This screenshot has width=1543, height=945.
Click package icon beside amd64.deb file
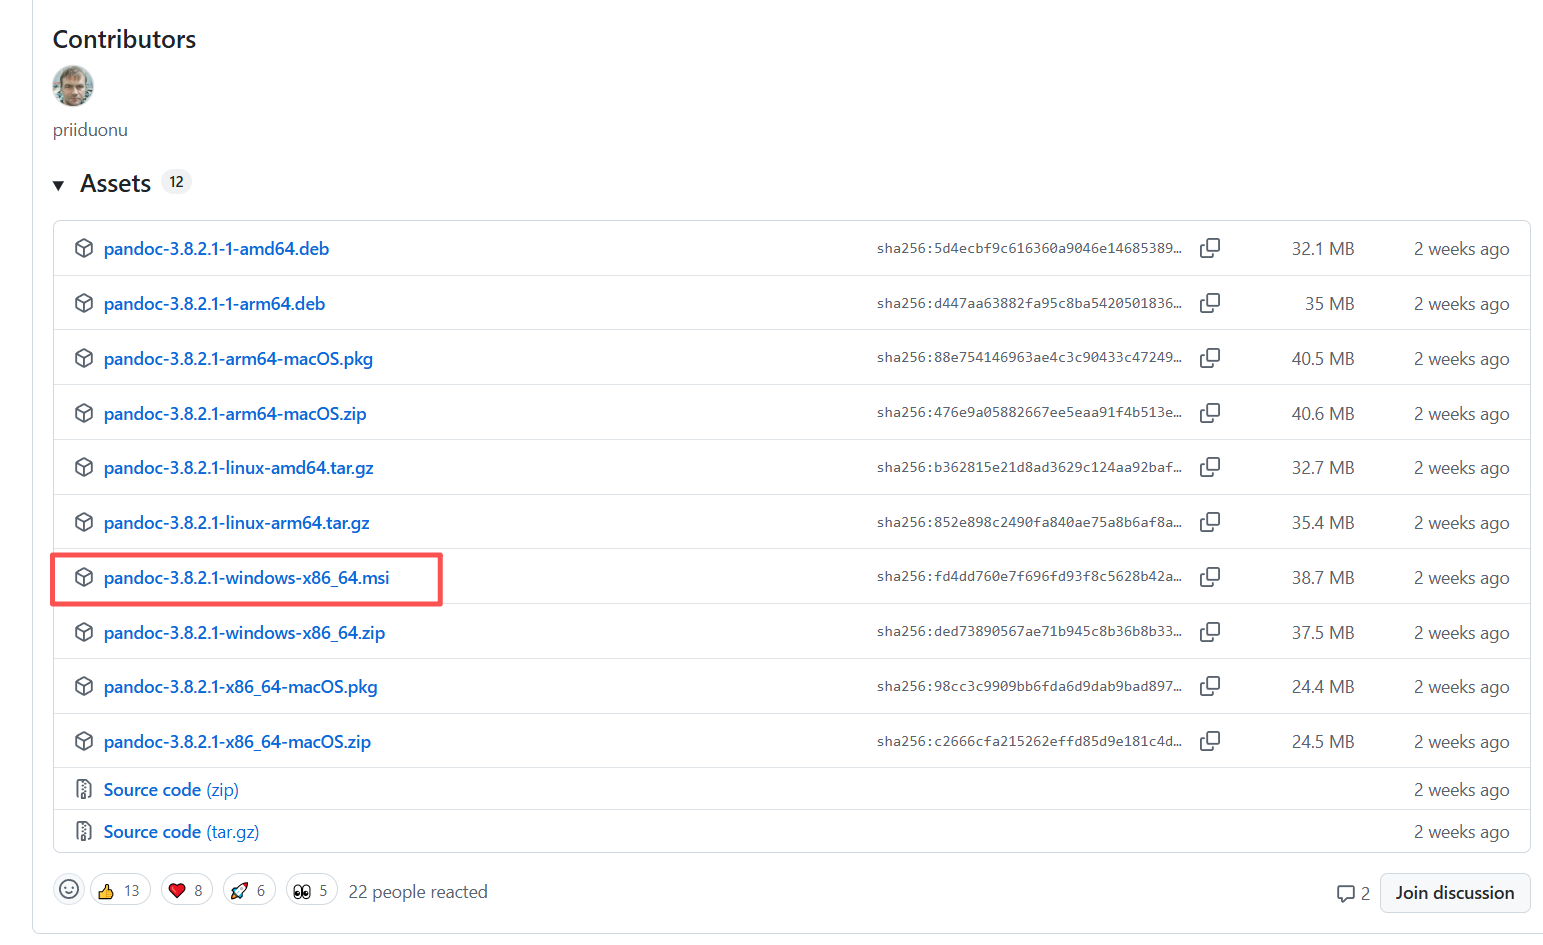(84, 248)
